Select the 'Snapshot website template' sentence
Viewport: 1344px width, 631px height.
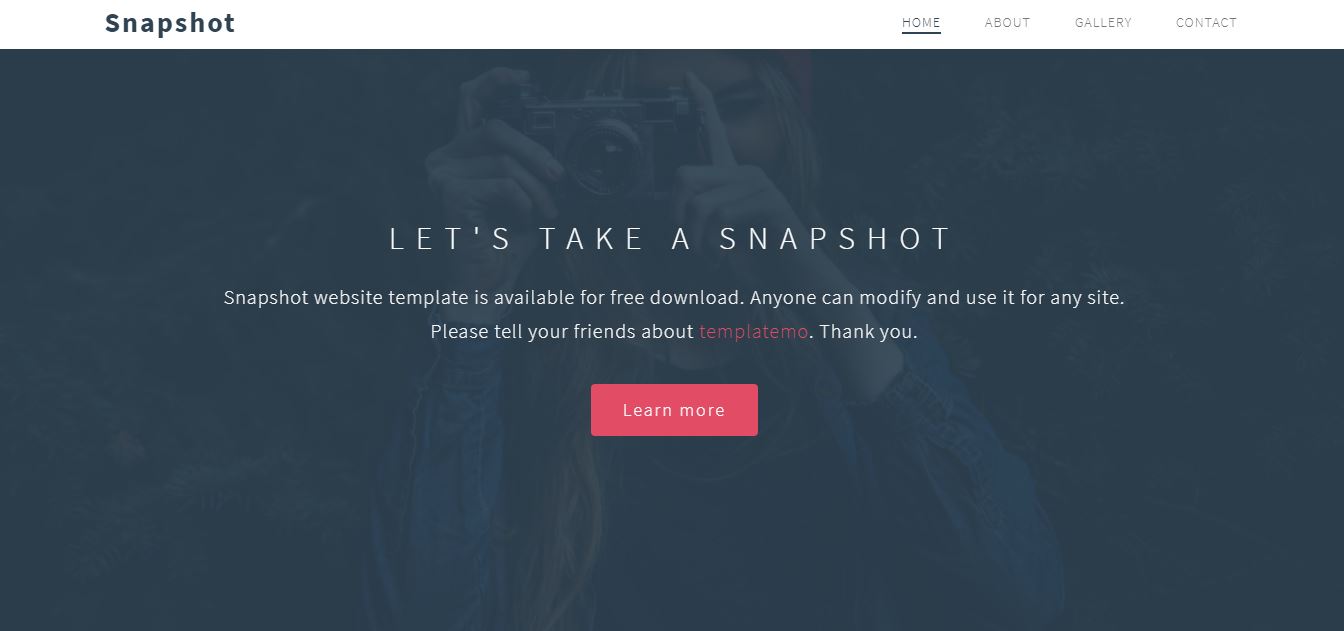coord(674,298)
